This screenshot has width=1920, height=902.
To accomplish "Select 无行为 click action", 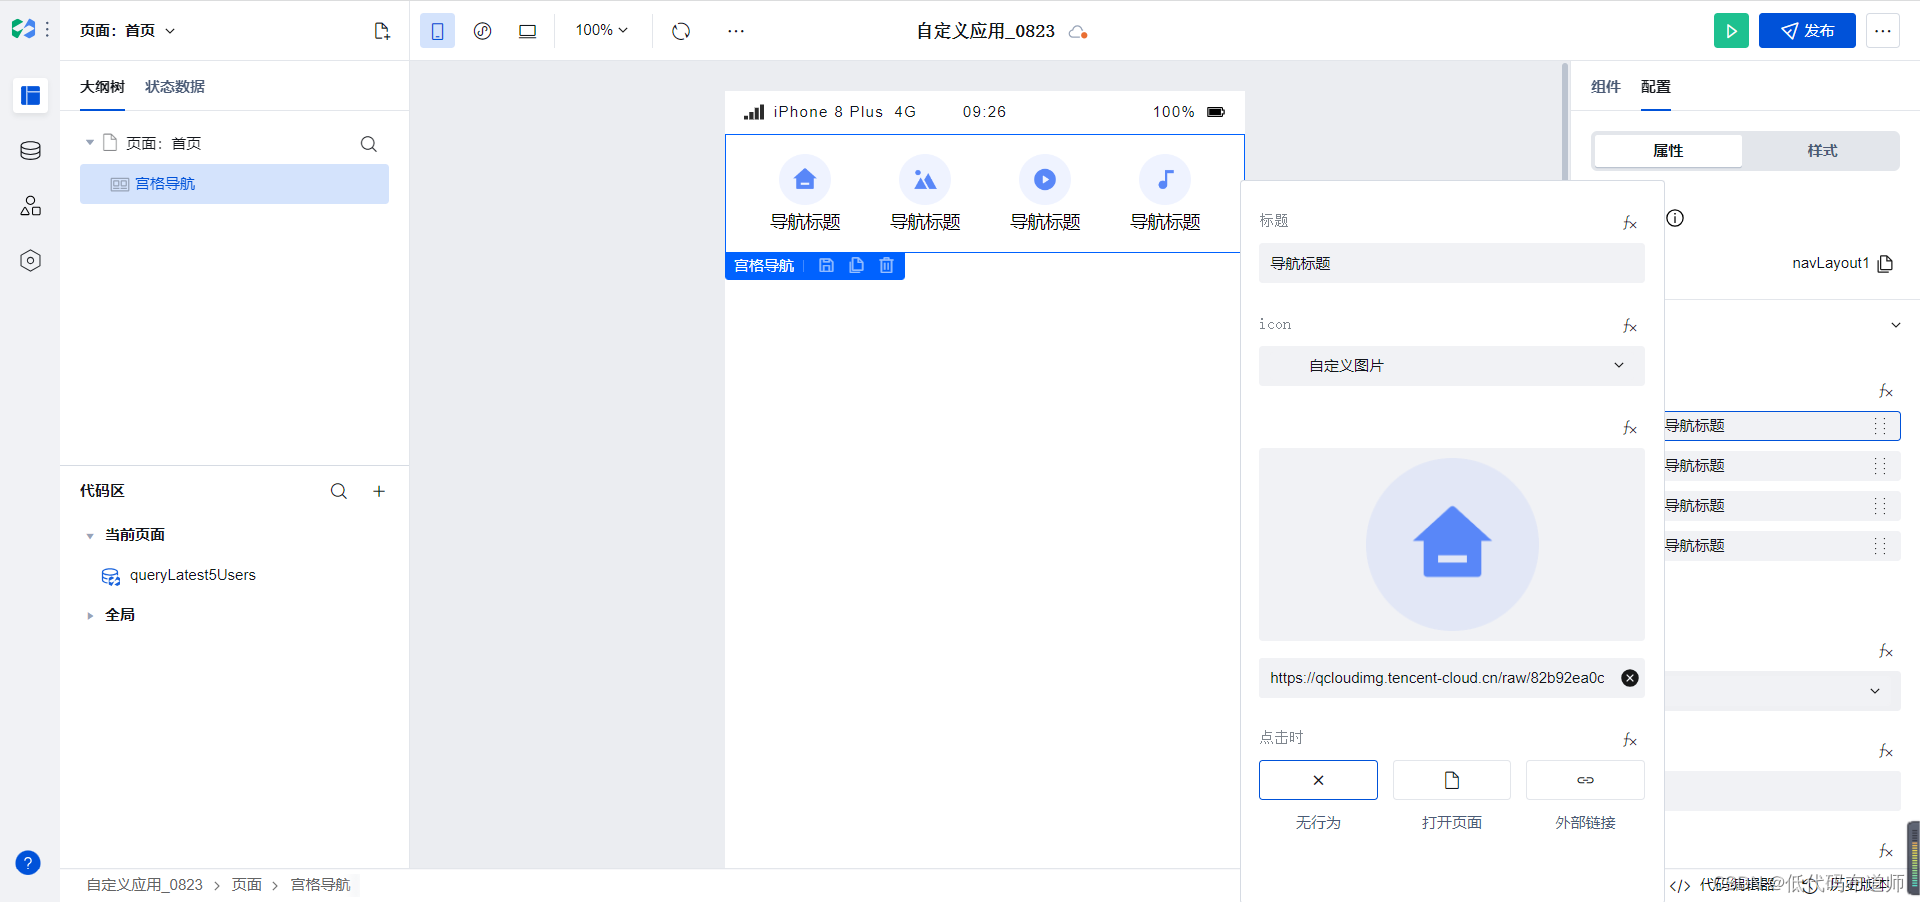I will click(x=1318, y=780).
